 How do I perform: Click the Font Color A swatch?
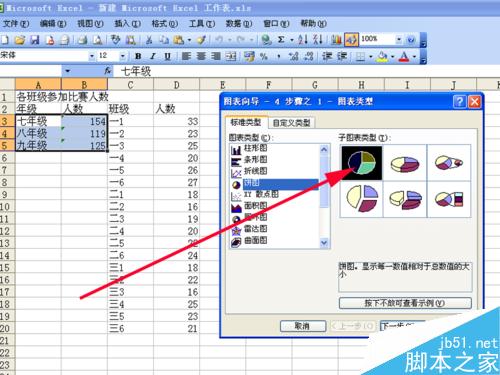pos(404,56)
